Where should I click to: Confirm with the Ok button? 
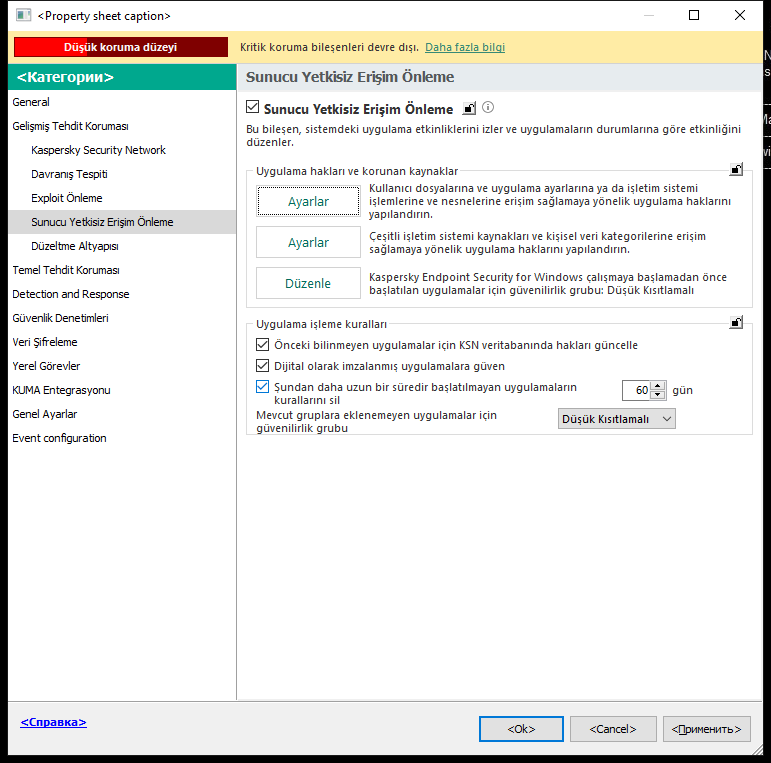click(x=521, y=729)
